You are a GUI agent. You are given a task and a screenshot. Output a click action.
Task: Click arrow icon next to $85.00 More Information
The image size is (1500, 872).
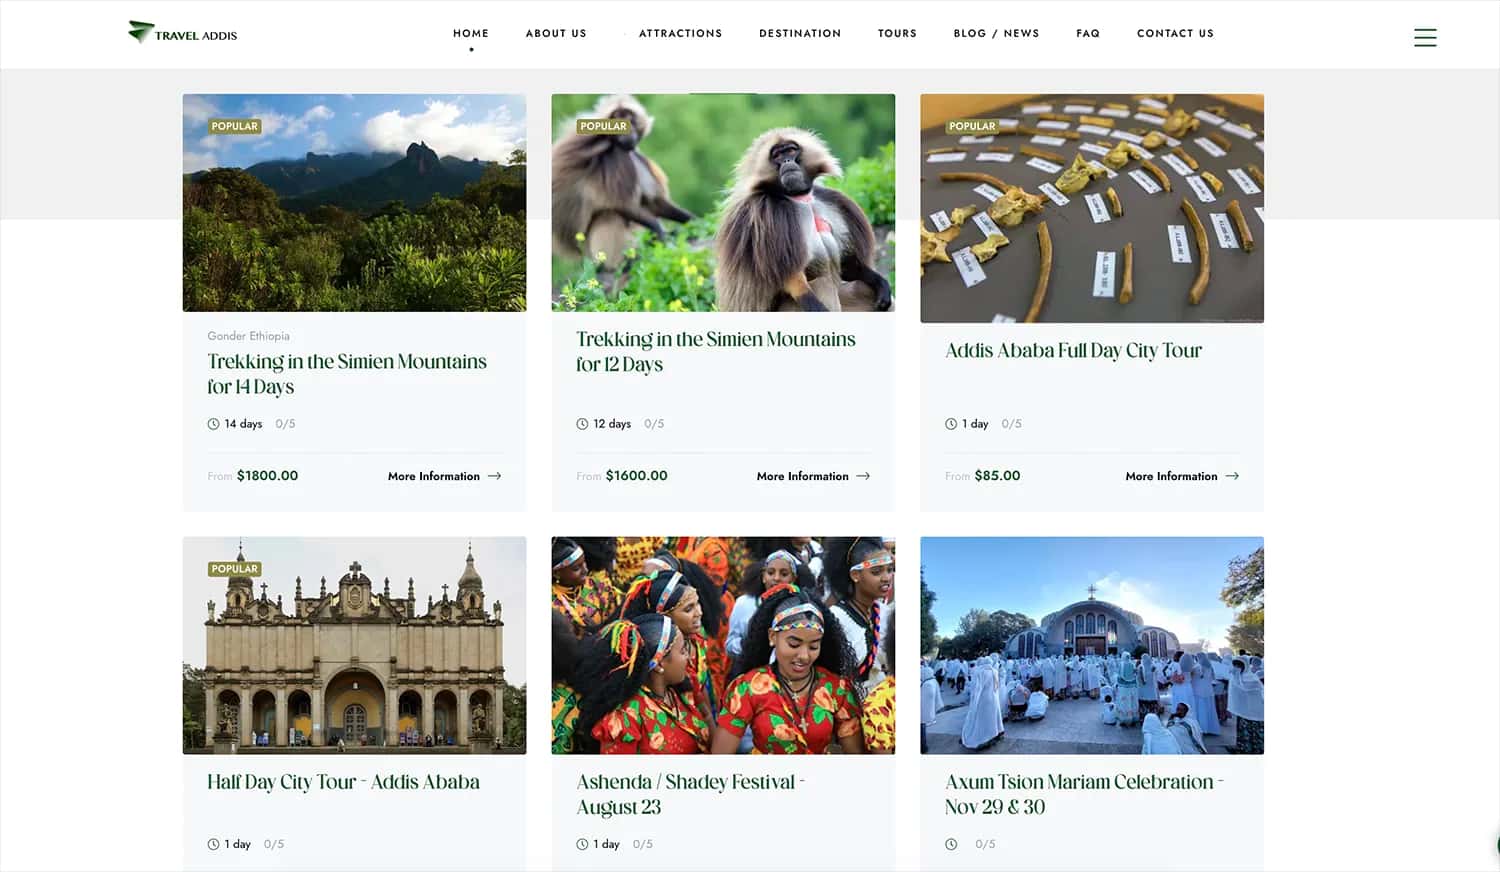coord(1232,476)
